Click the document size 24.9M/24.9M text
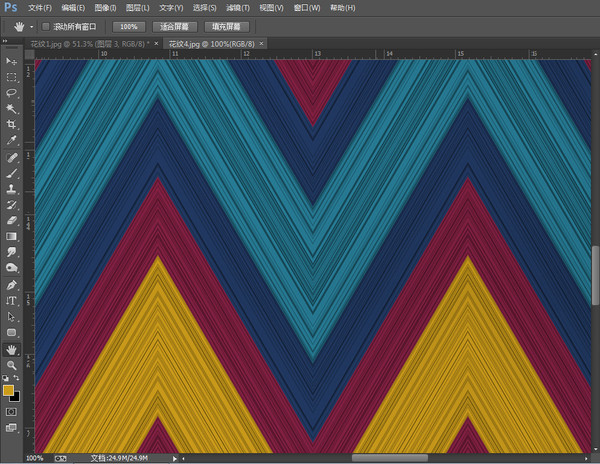 (x=119, y=458)
